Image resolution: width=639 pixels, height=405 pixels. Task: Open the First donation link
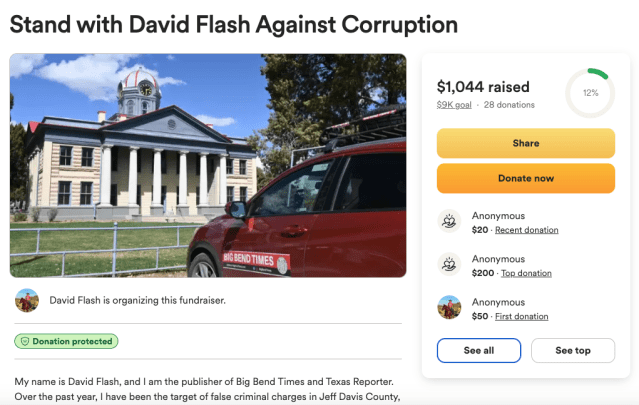(x=522, y=316)
